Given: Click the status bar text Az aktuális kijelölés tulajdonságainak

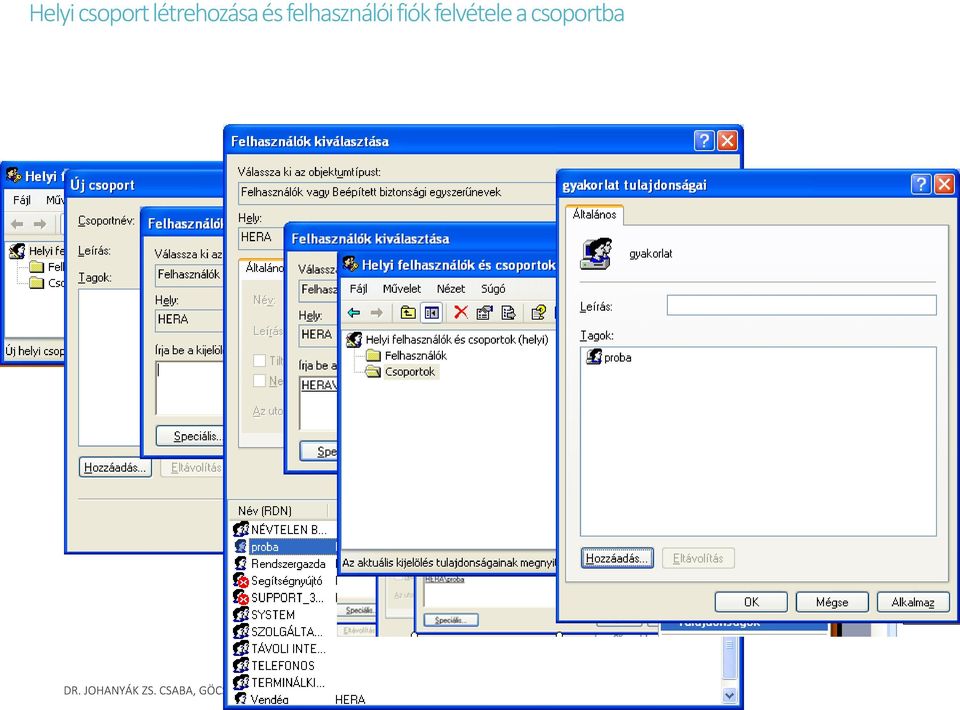Looking at the screenshot, I should pos(448,562).
